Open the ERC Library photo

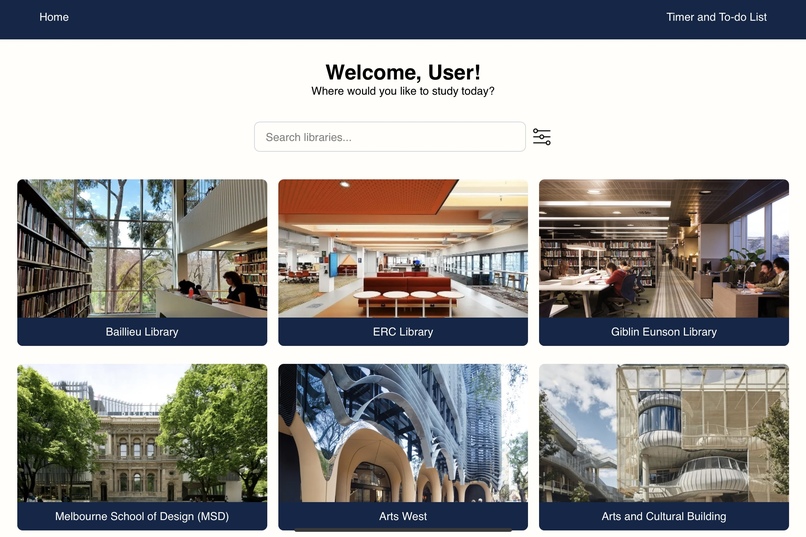pyautogui.click(x=403, y=248)
